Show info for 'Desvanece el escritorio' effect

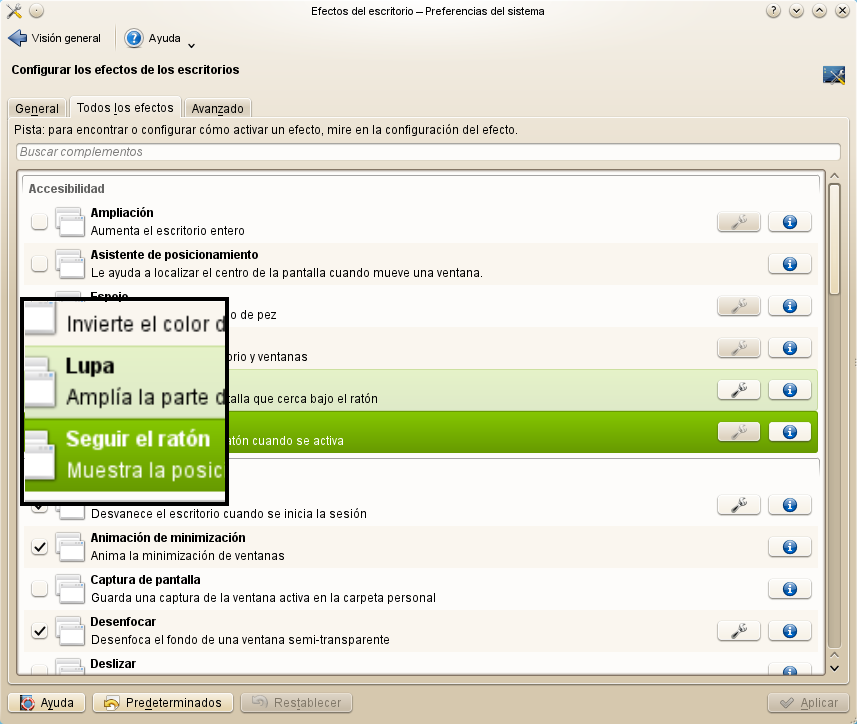789,505
